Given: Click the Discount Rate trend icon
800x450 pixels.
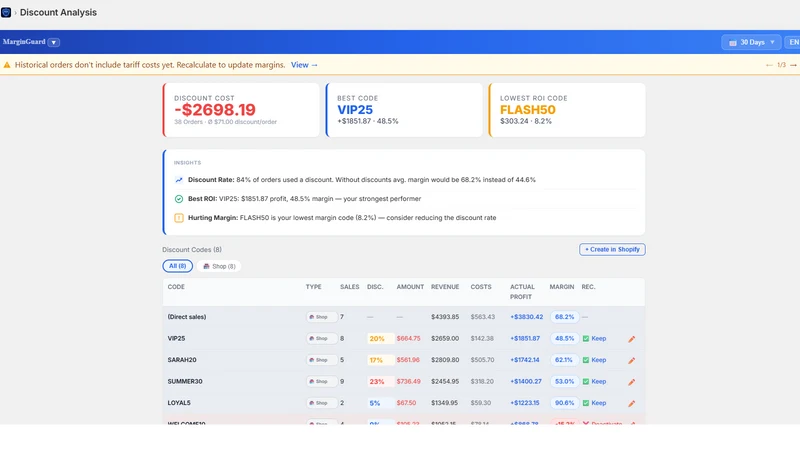Looking at the screenshot, I should [179, 180].
